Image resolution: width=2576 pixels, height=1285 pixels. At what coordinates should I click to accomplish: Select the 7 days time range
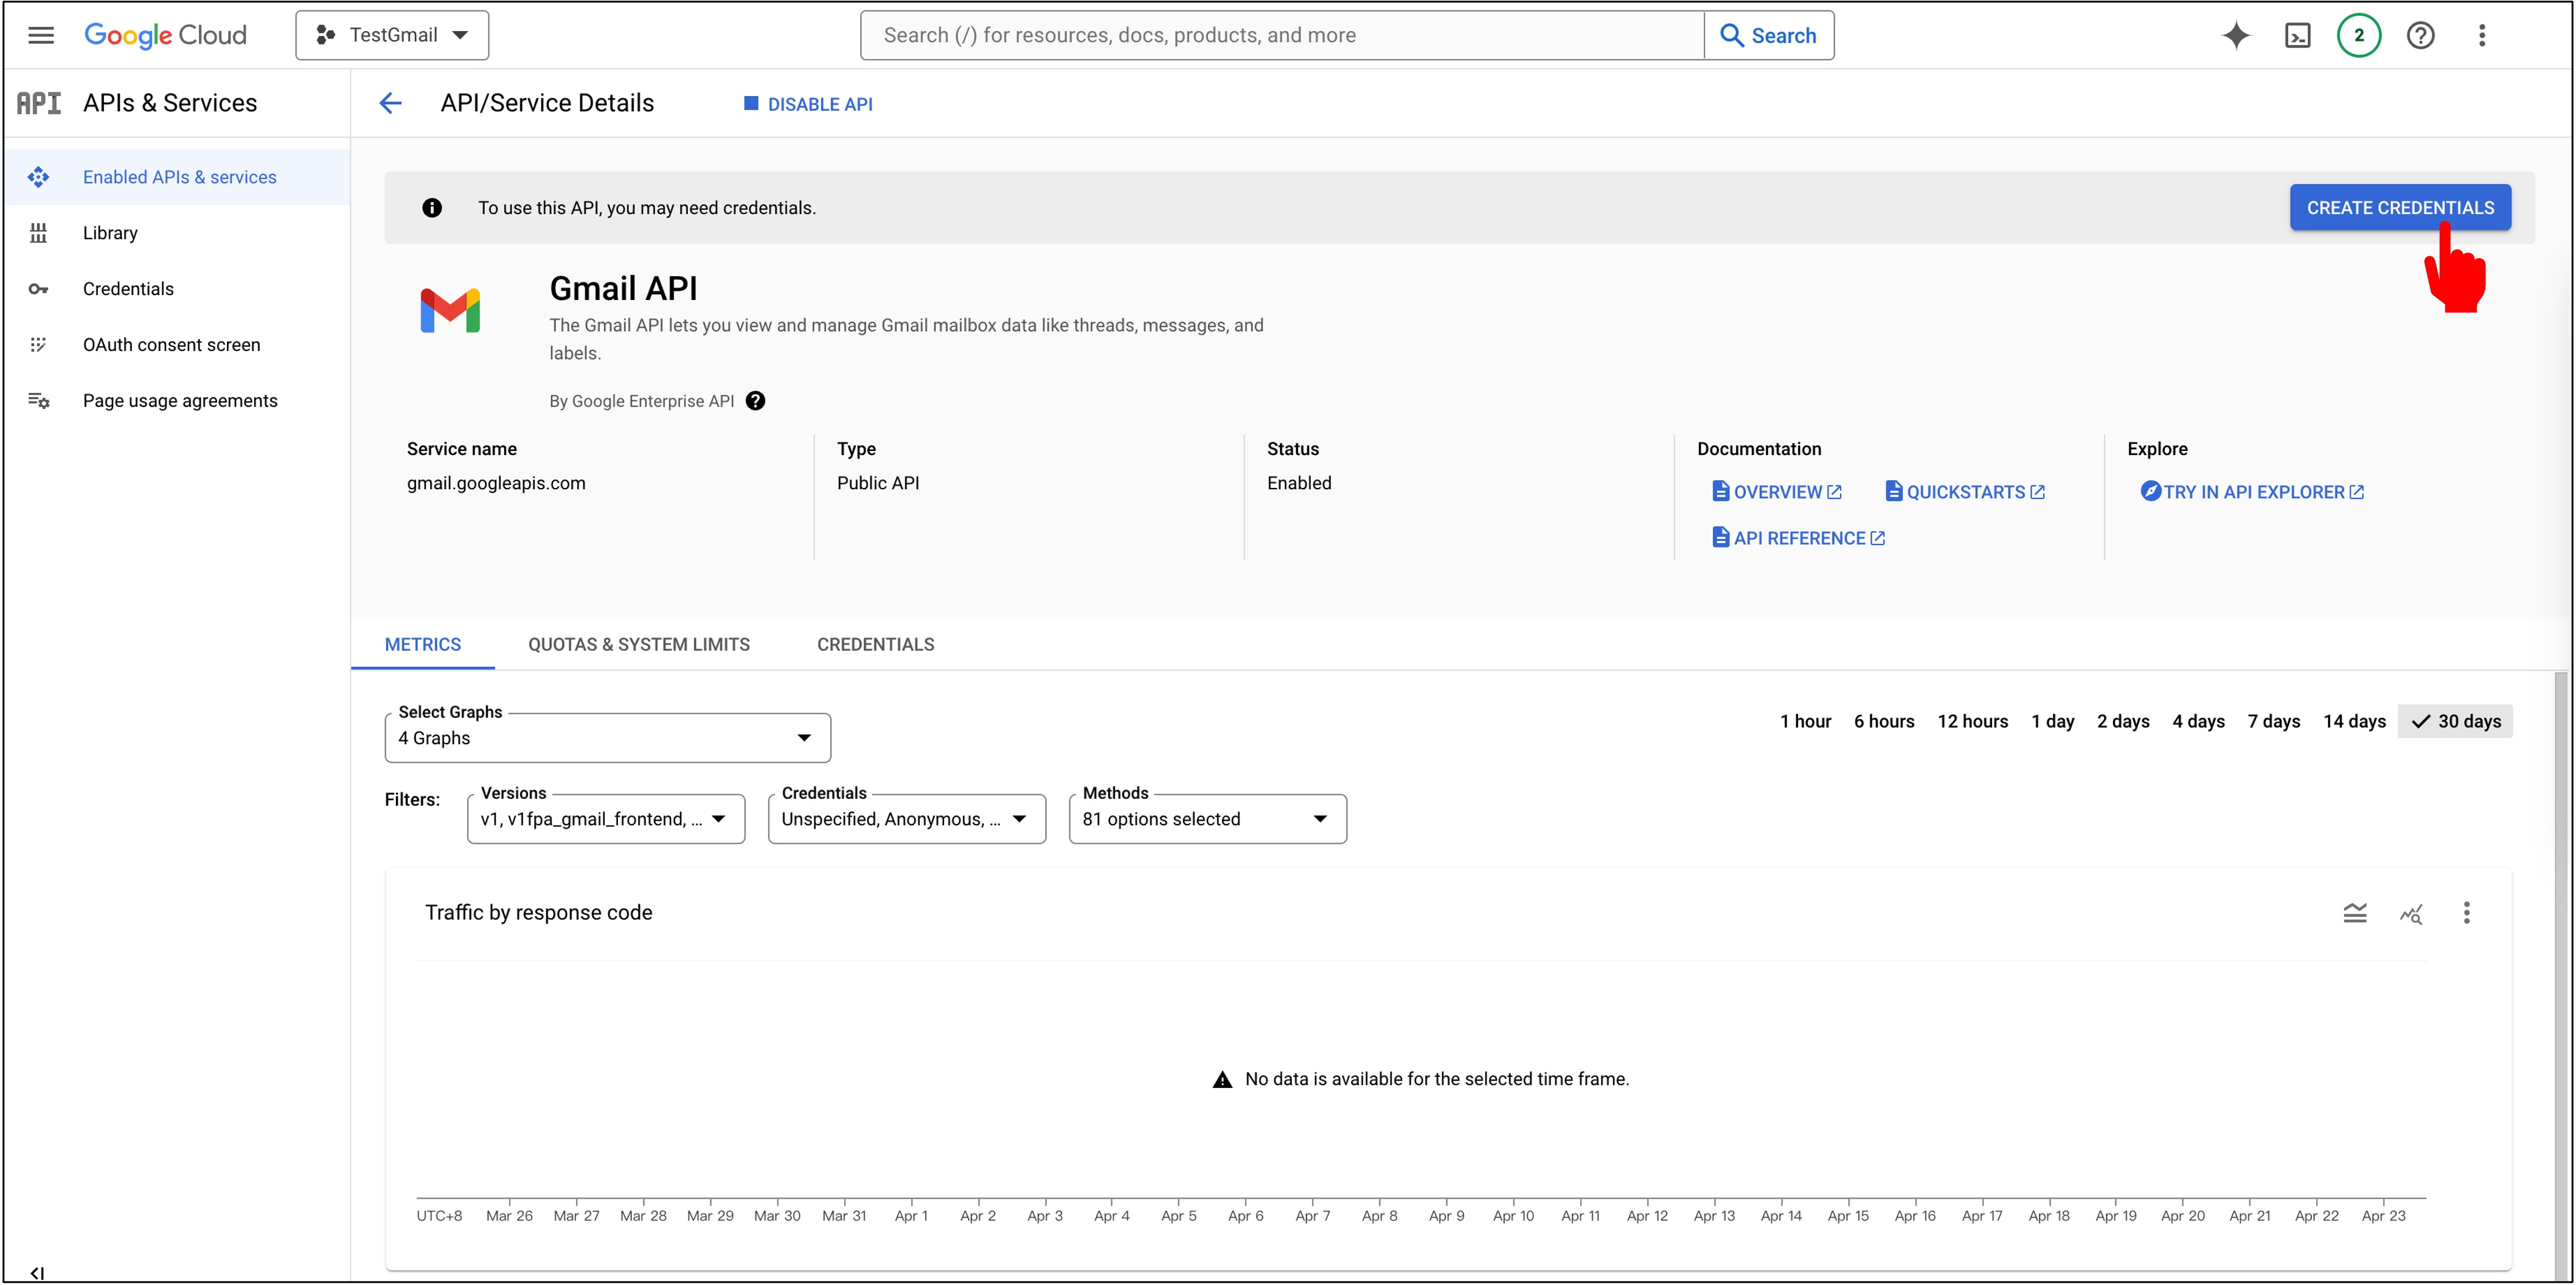tap(2273, 722)
